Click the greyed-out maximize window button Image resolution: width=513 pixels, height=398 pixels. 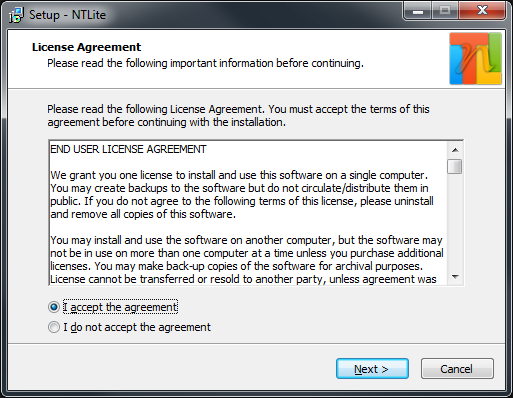[445, 11]
